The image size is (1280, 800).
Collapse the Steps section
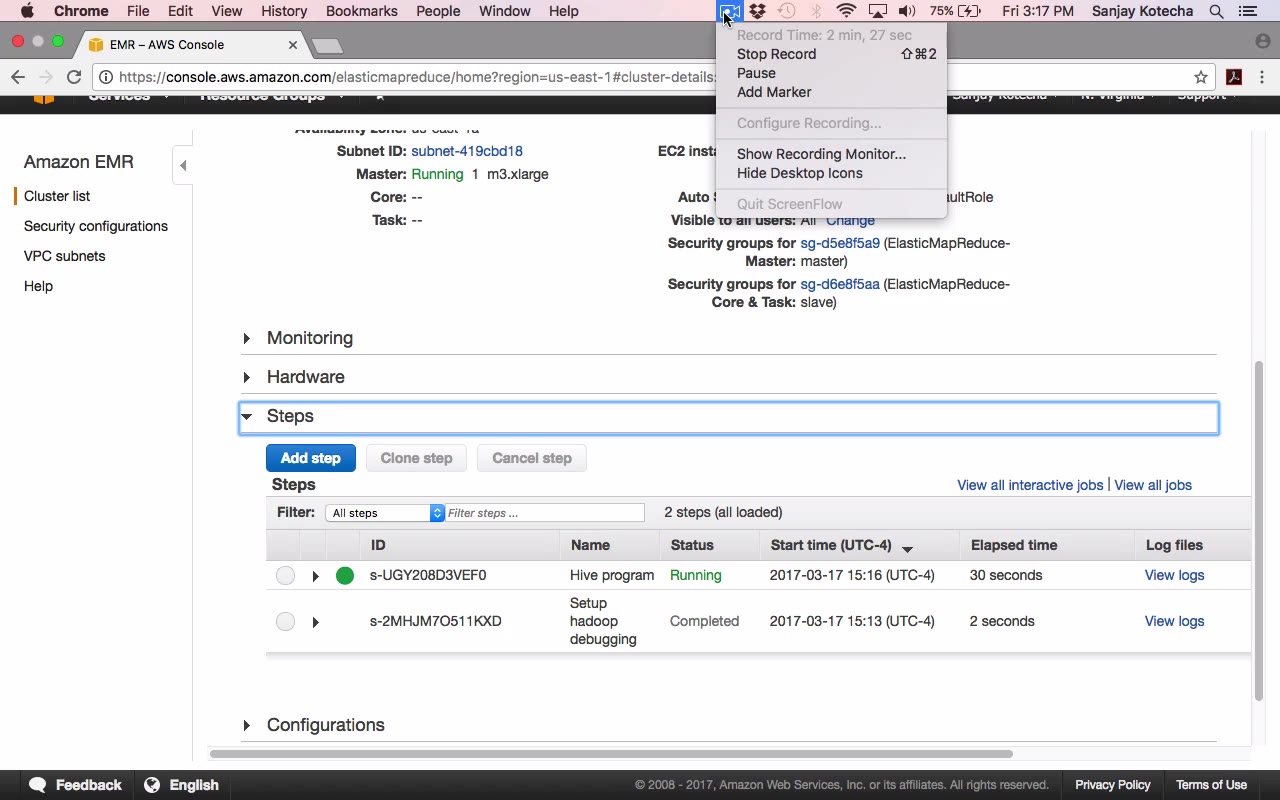[246, 416]
